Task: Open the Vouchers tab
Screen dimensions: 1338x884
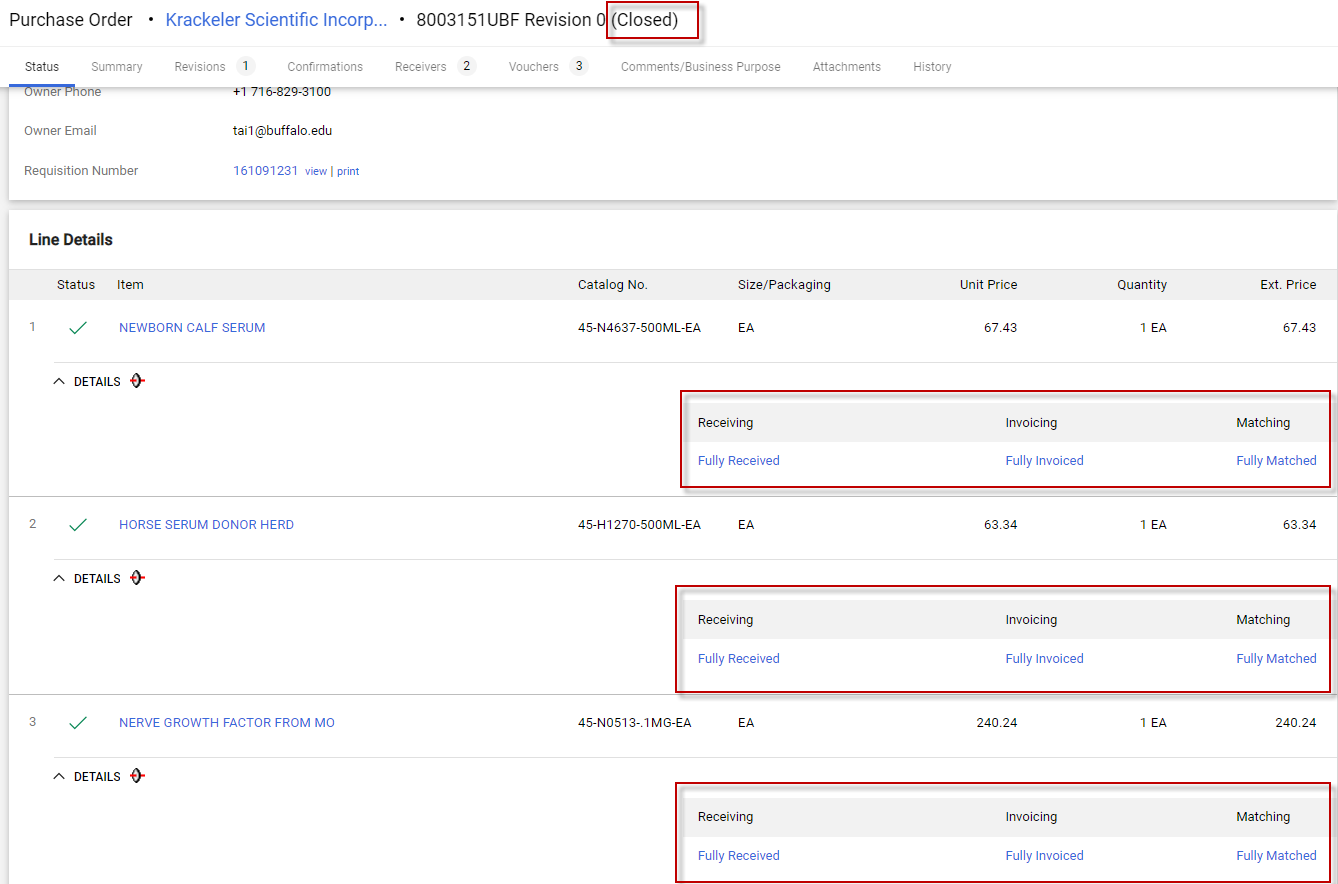Action: point(534,67)
